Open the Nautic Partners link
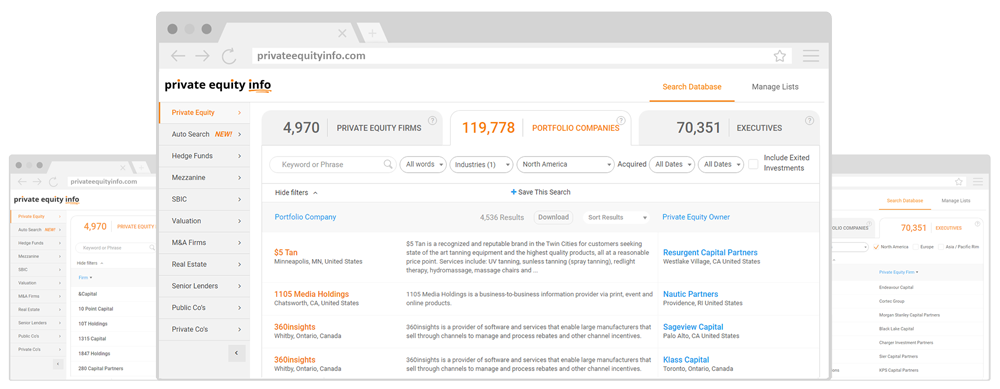Viewport: 1000px width, 389px height. [691, 294]
